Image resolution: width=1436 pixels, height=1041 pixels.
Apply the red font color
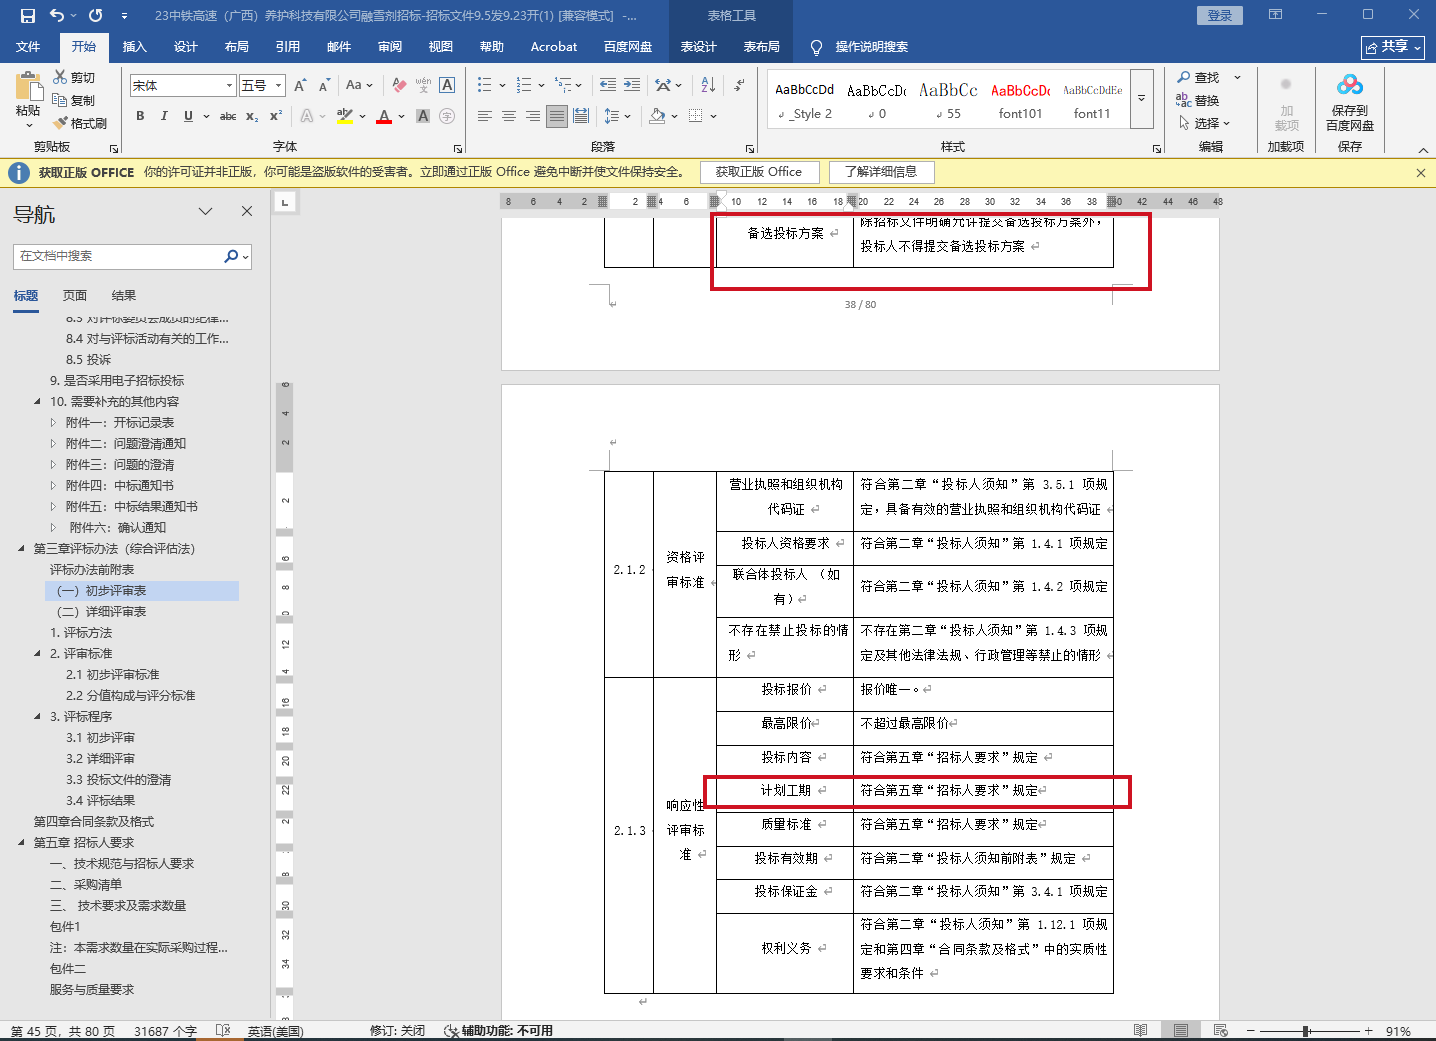point(384,116)
